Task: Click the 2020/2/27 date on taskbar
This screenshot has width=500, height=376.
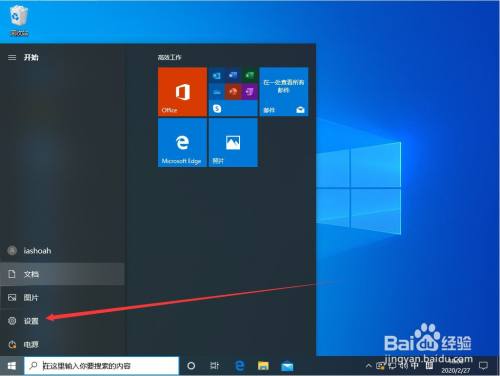Action: (x=456, y=370)
